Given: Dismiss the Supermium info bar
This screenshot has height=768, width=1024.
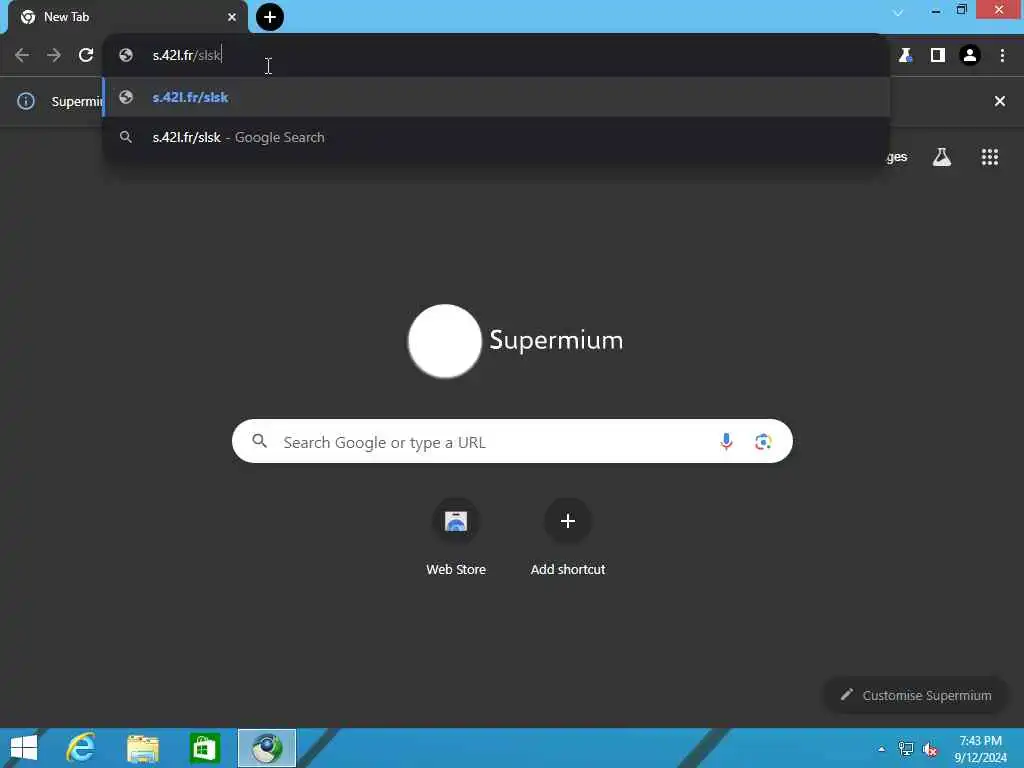Looking at the screenshot, I should (1000, 101).
